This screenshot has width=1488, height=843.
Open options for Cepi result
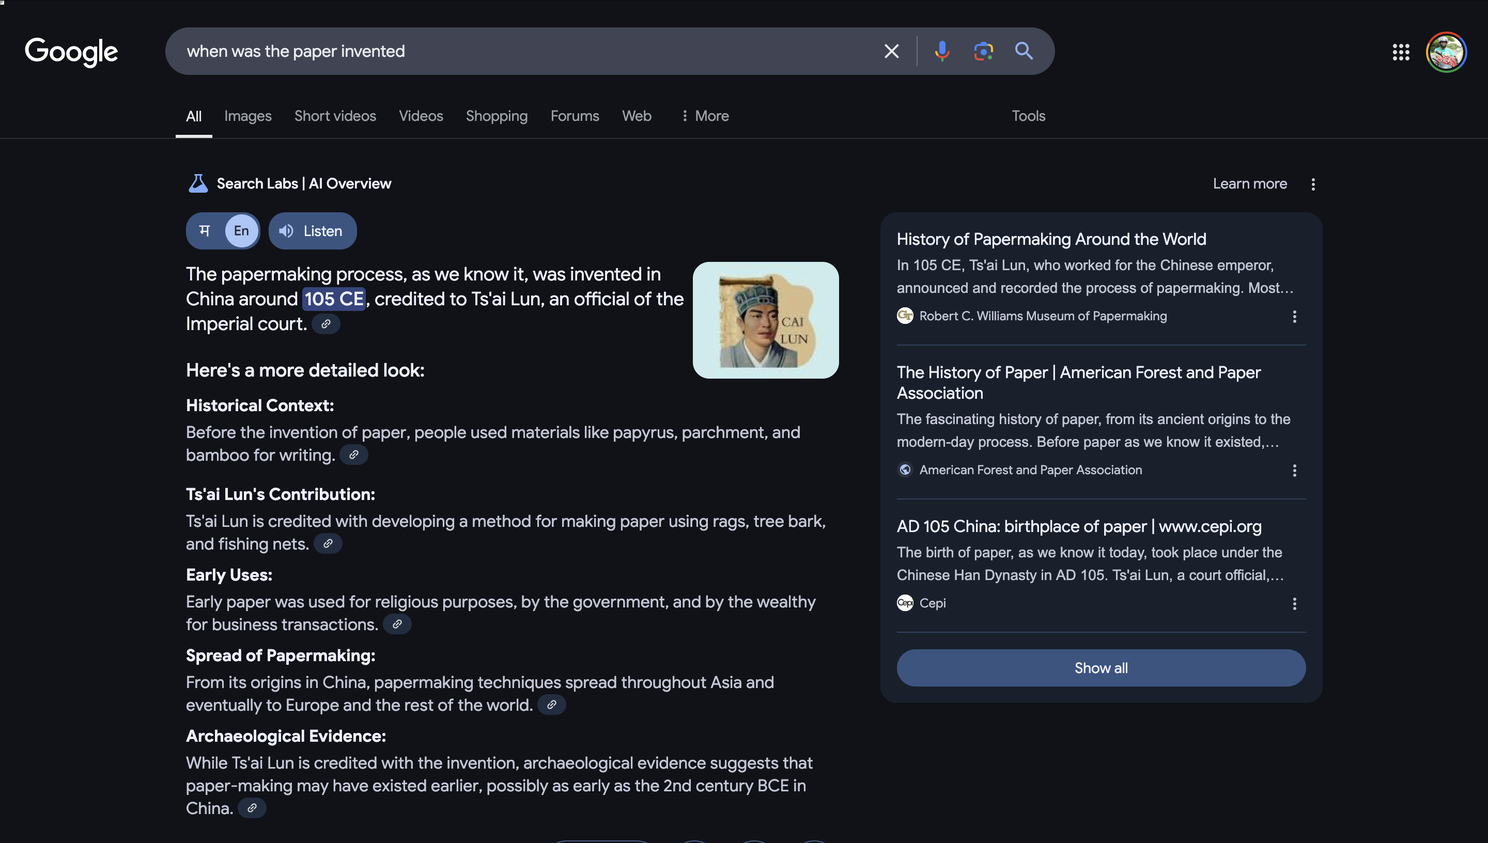tap(1294, 604)
